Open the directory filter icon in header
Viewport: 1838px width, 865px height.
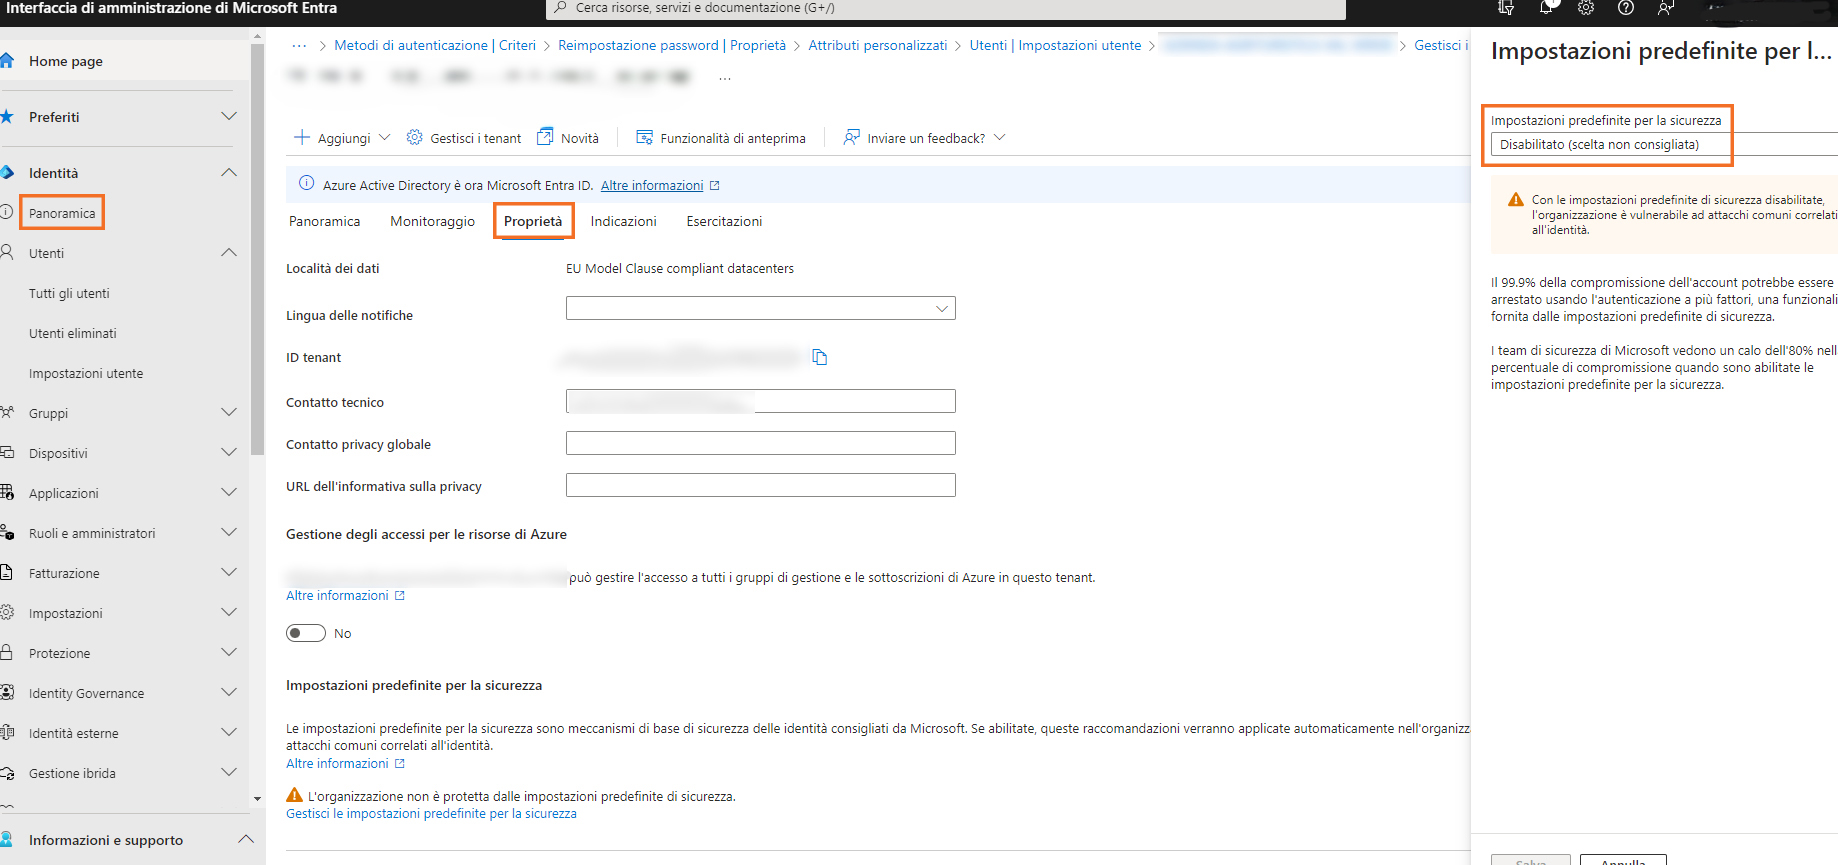click(x=1506, y=8)
